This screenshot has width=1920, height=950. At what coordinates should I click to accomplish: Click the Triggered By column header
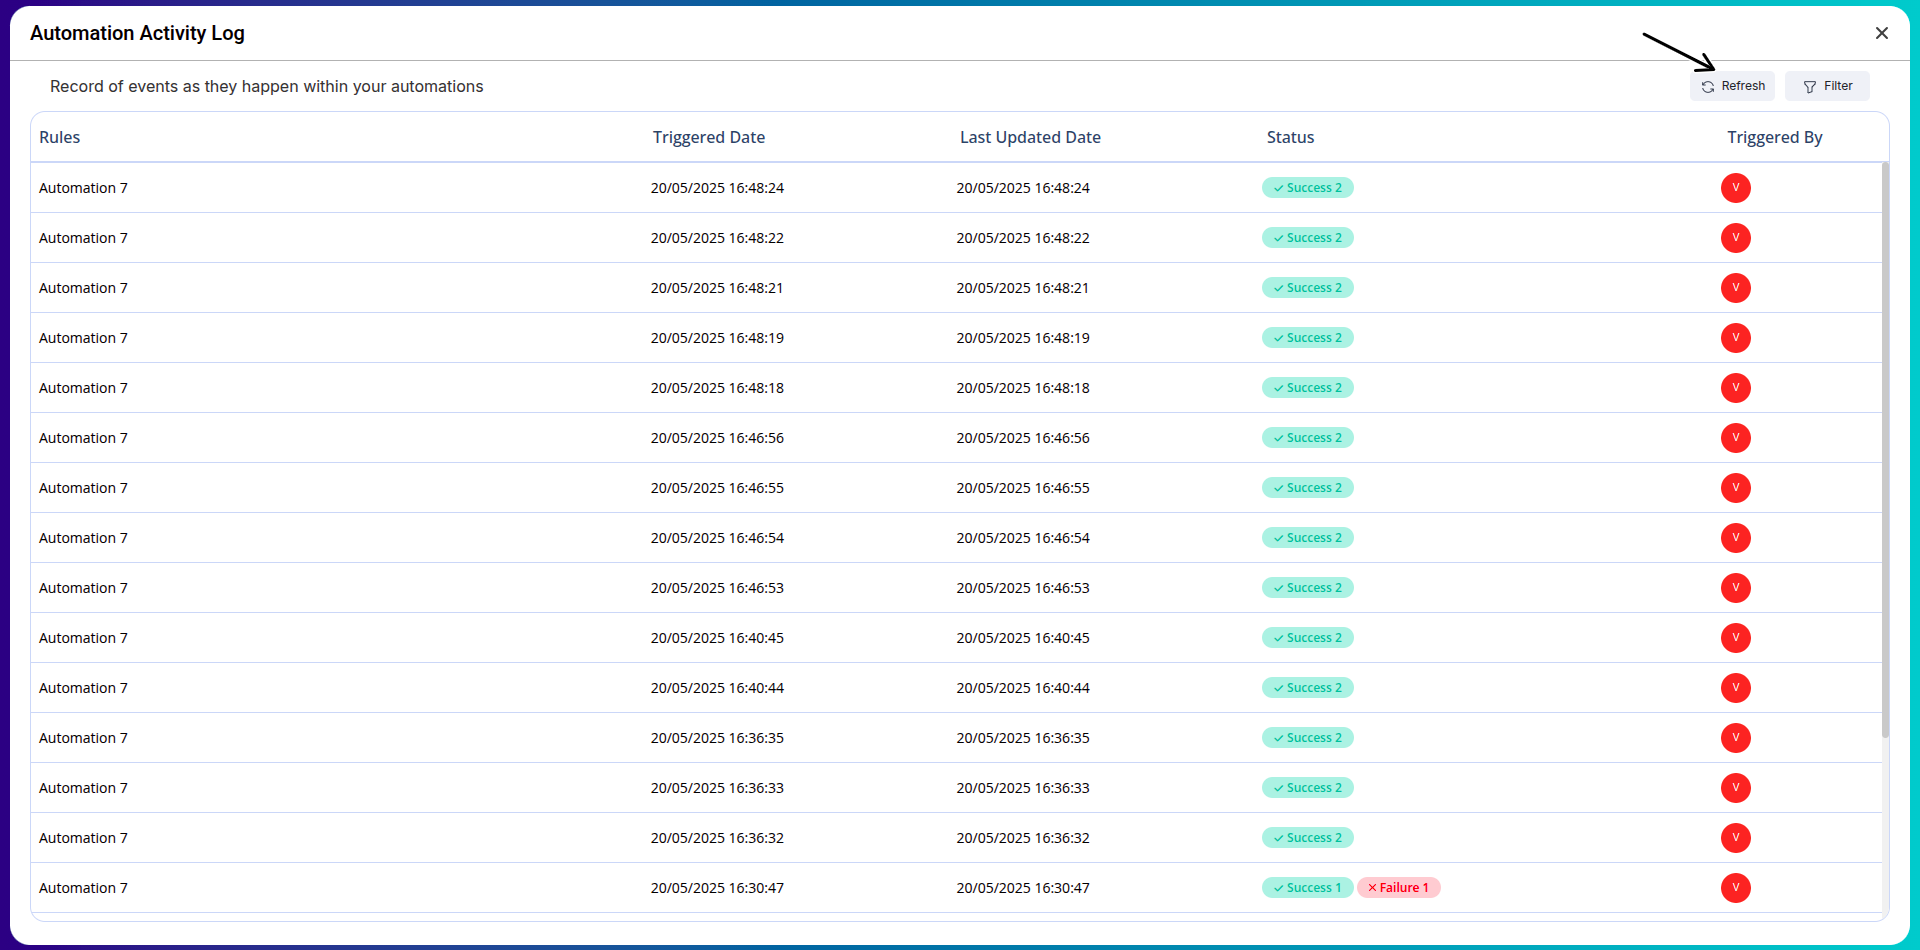1774,137
